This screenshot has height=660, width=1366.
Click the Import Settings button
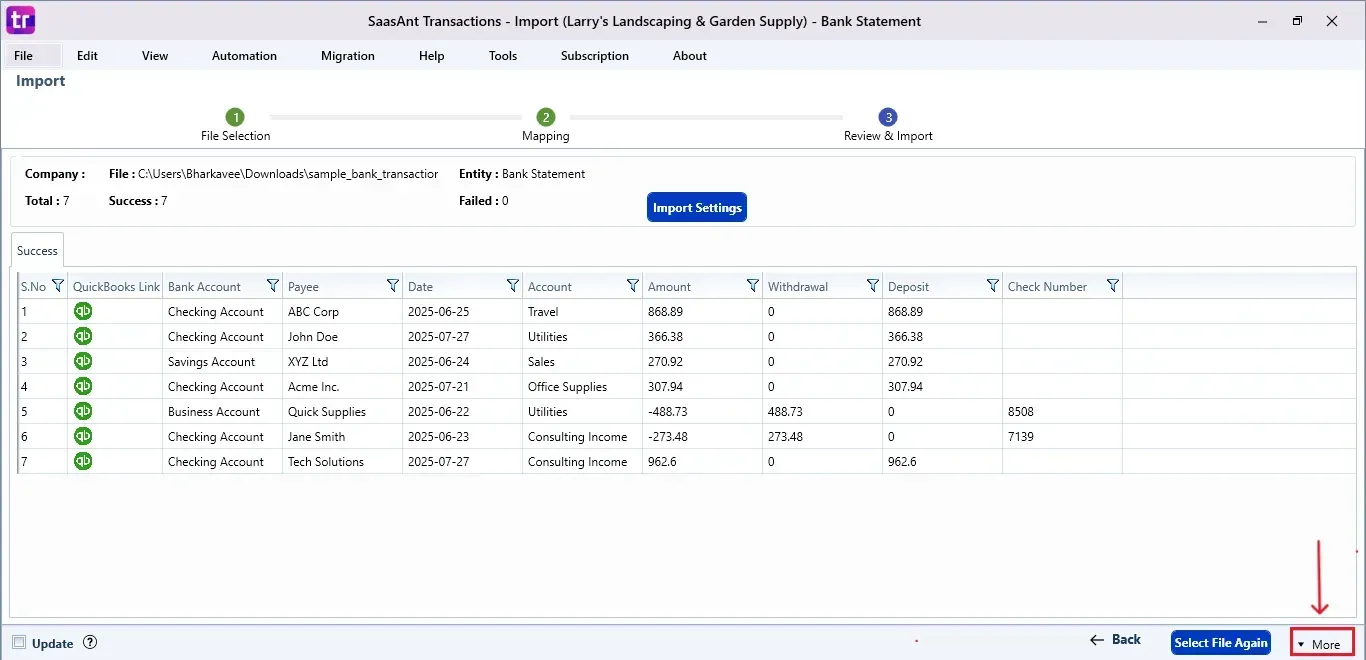(x=697, y=208)
